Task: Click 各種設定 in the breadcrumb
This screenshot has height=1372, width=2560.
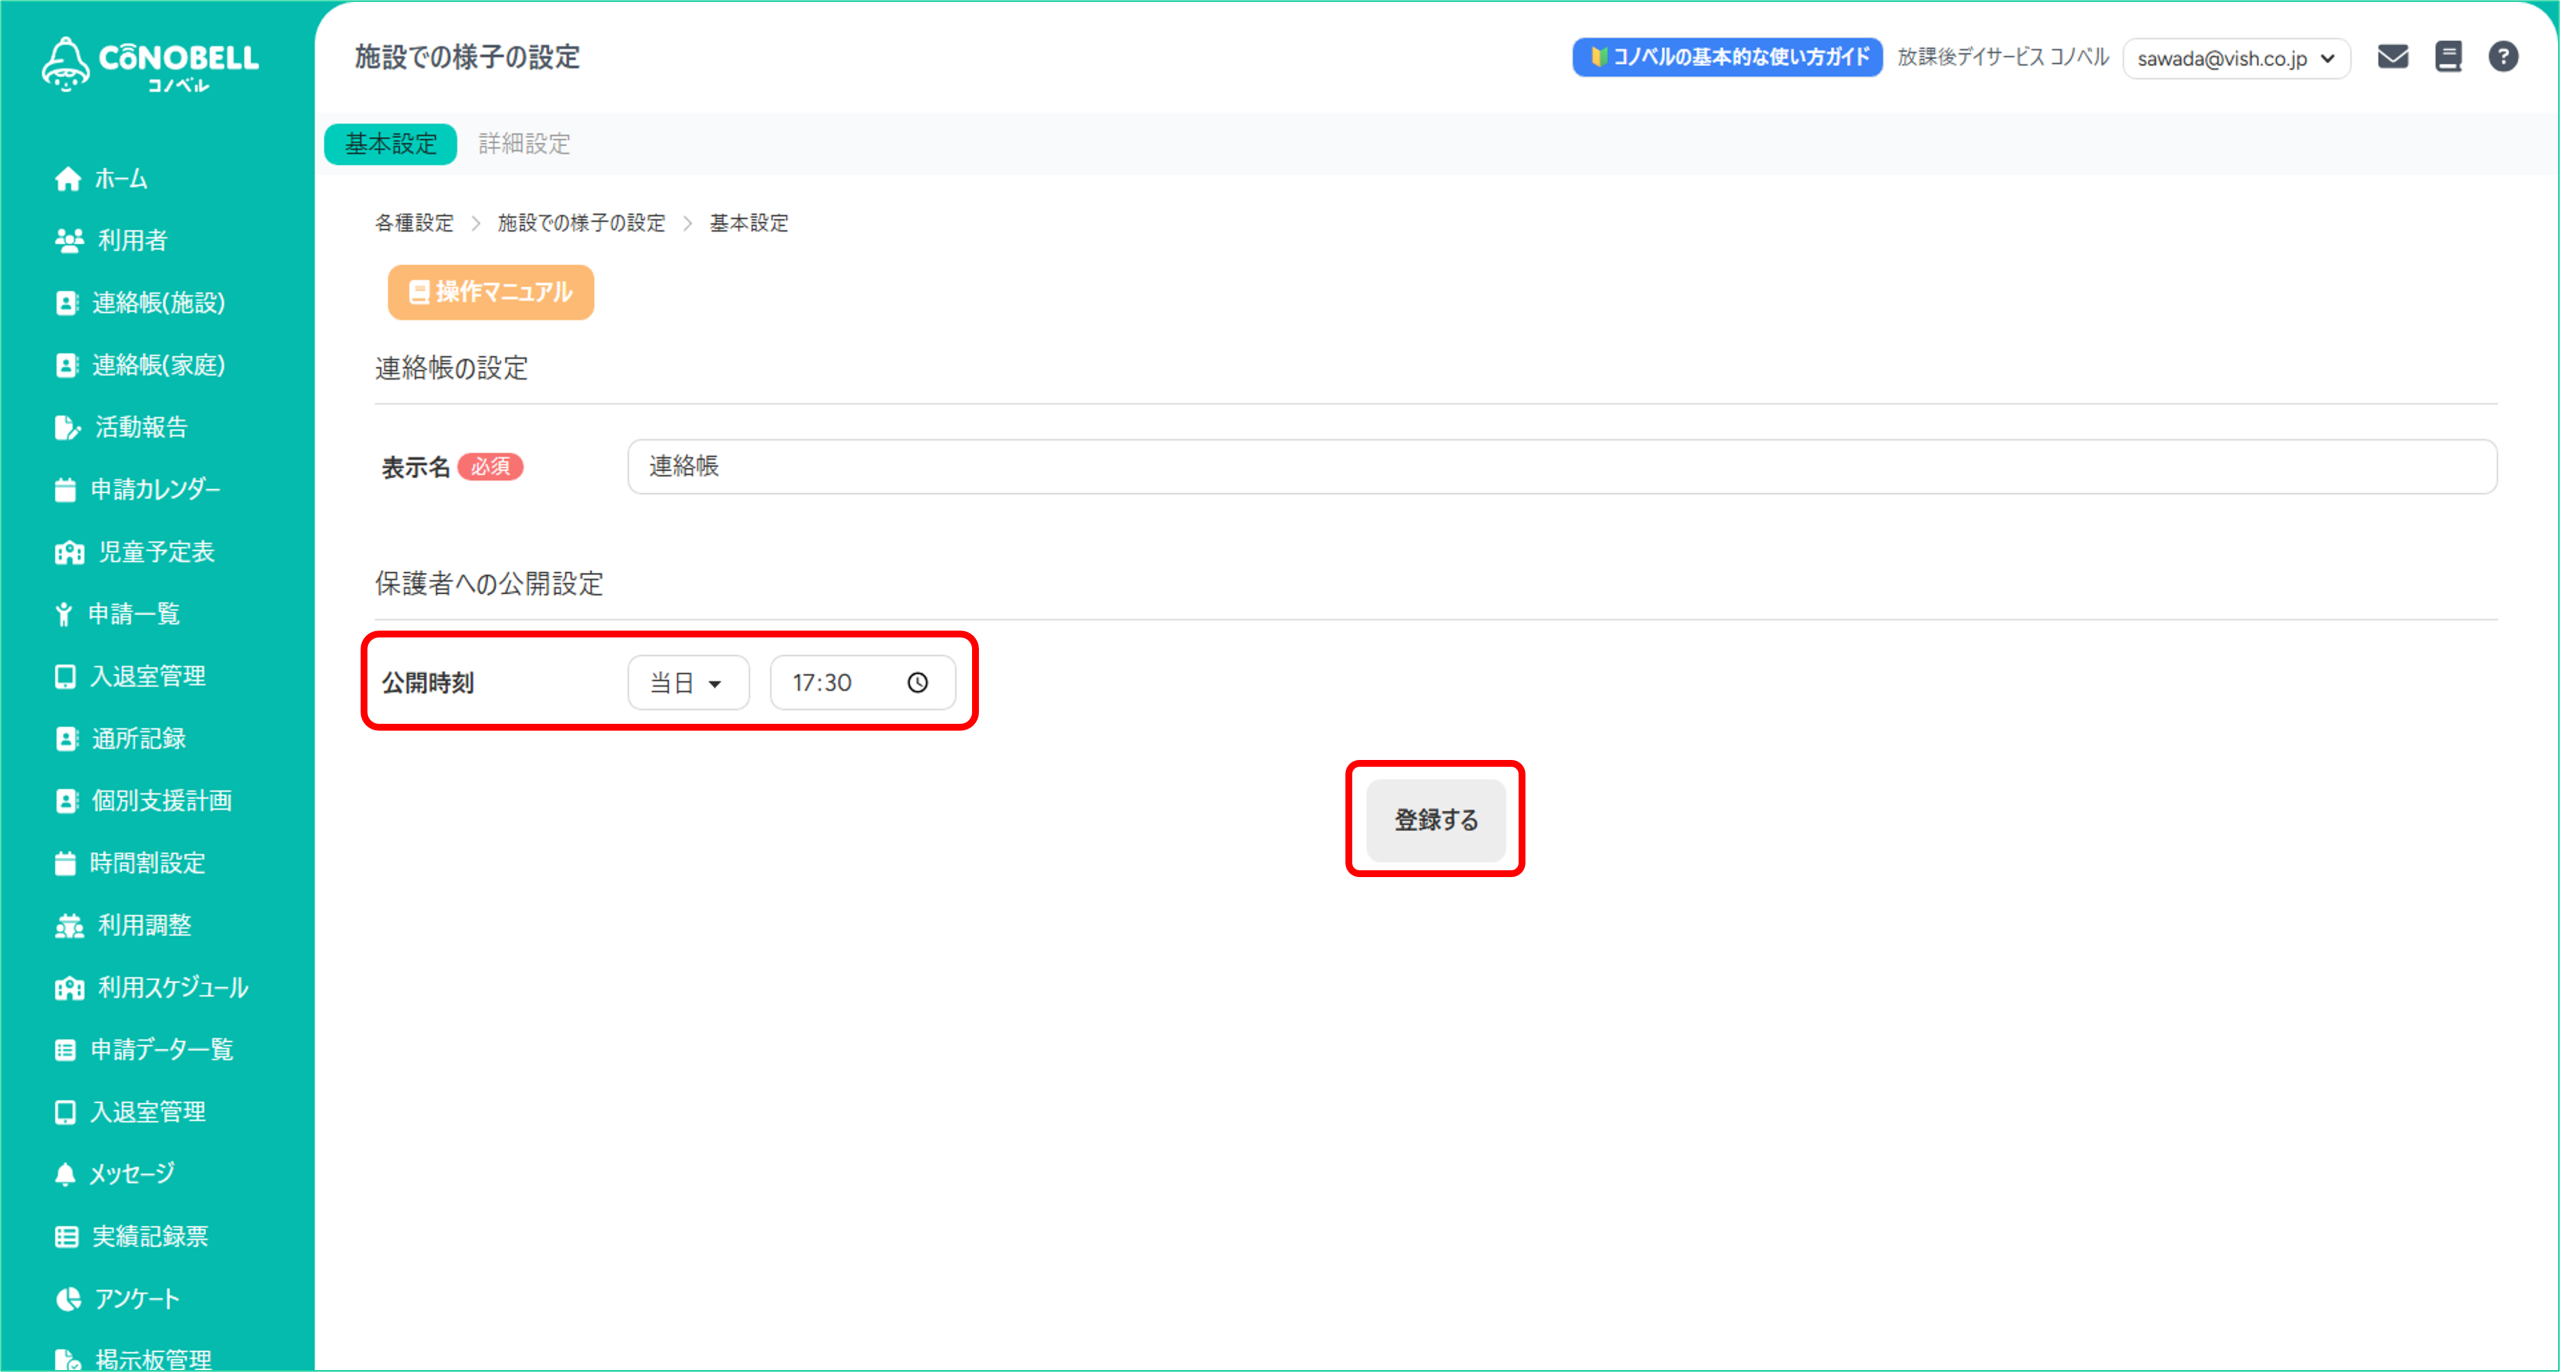Action: (x=414, y=223)
